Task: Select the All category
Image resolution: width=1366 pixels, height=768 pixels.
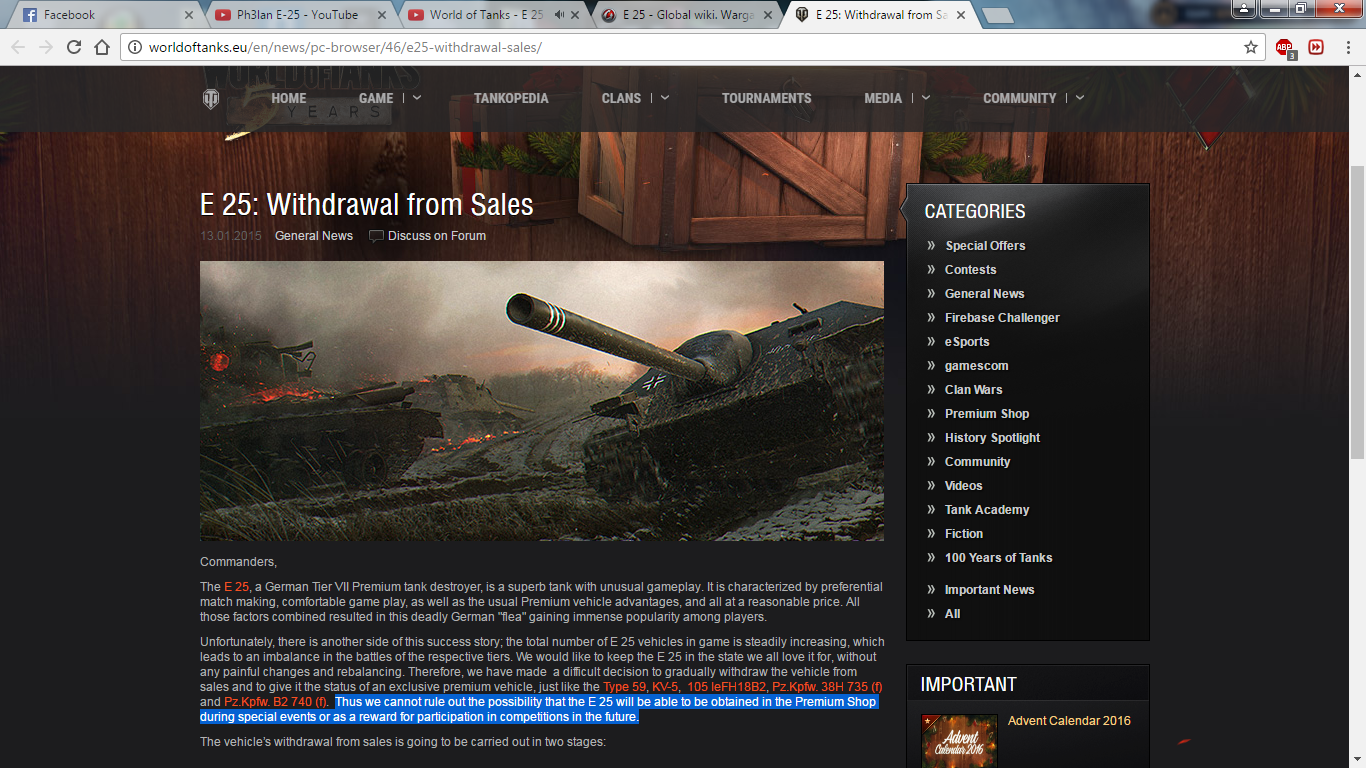Action: point(952,614)
